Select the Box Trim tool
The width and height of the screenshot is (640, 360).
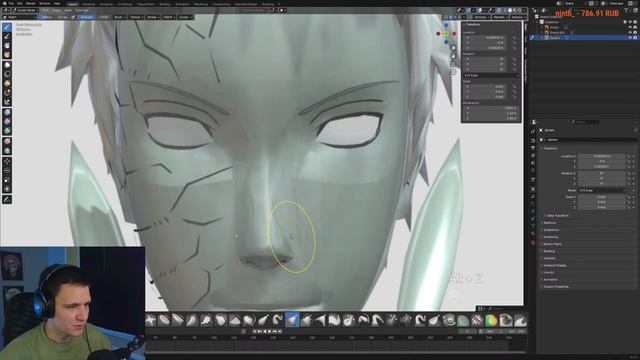[x=7, y=93]
